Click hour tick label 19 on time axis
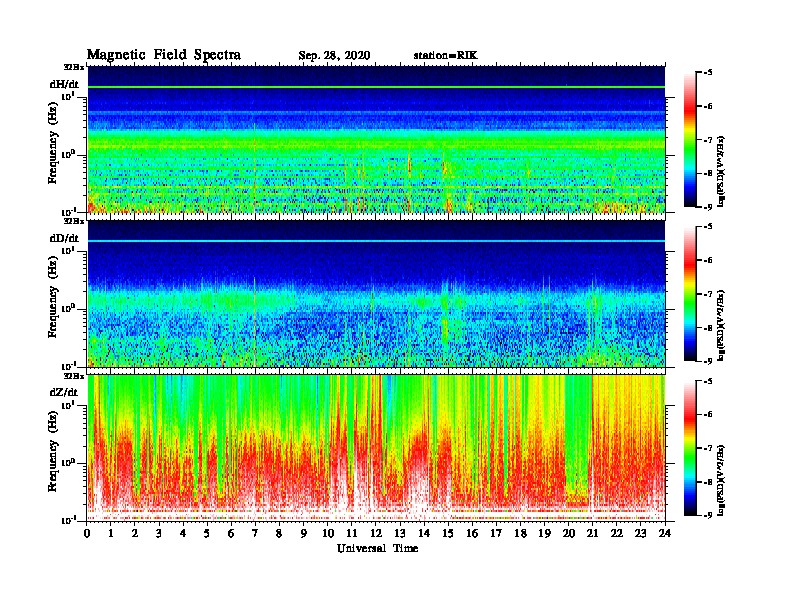Screen dimensions: 792x612 (x=544, y=533)
